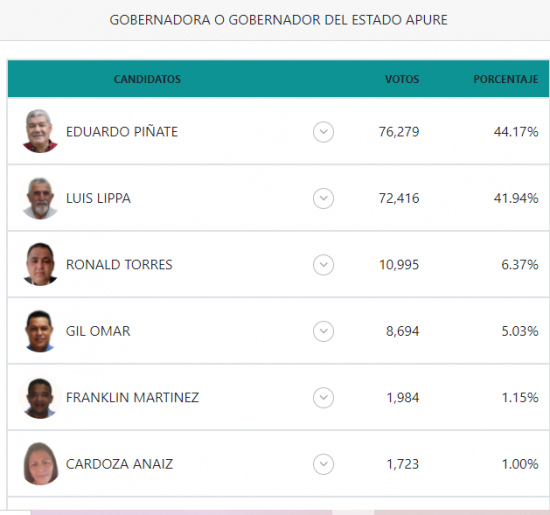Select the VOTOS column header
550x515 pixels.
click(402, 79)
